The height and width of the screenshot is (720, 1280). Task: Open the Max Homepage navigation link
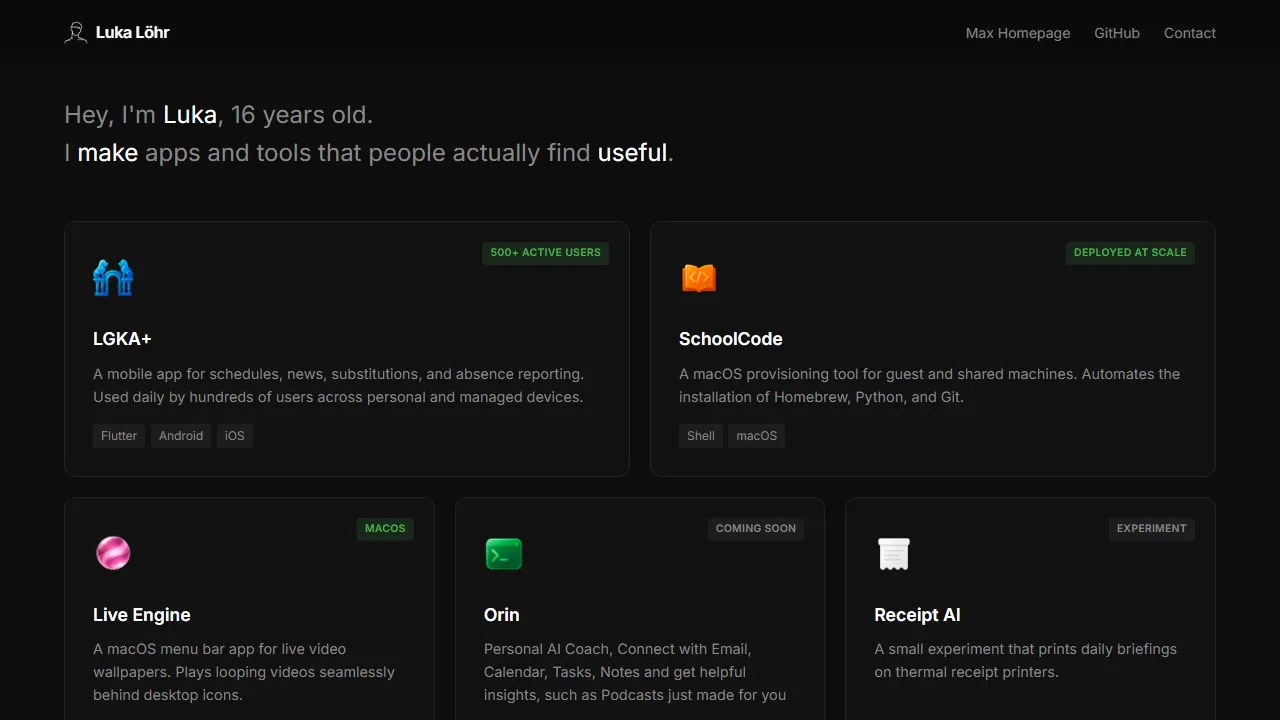(1017, 33)
